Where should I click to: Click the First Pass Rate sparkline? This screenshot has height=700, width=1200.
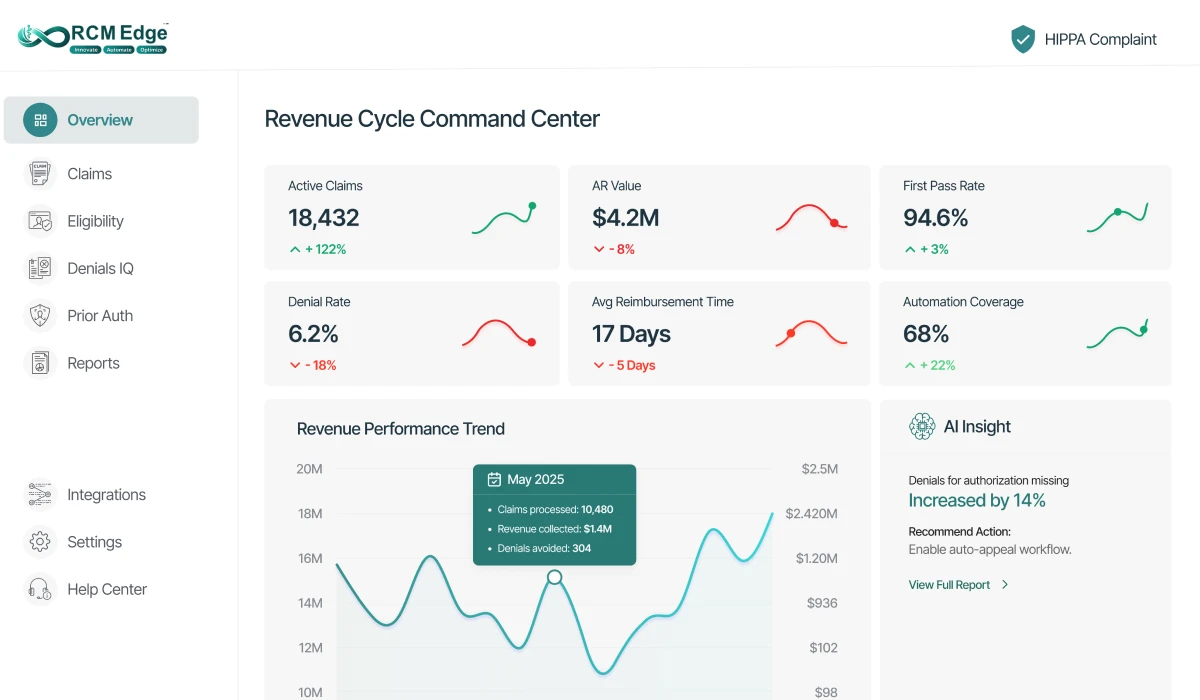pos(1117,217)
